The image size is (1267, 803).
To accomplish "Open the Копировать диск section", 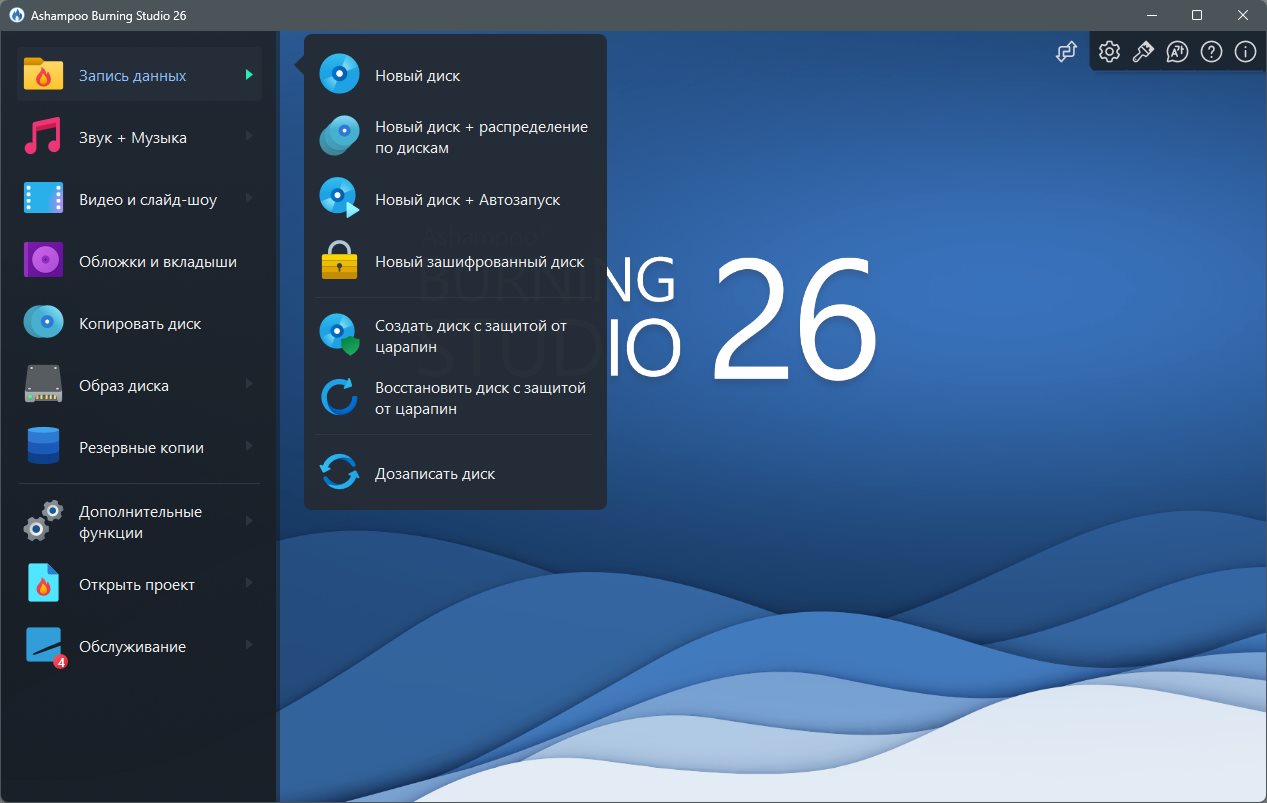I will (140, 324).
